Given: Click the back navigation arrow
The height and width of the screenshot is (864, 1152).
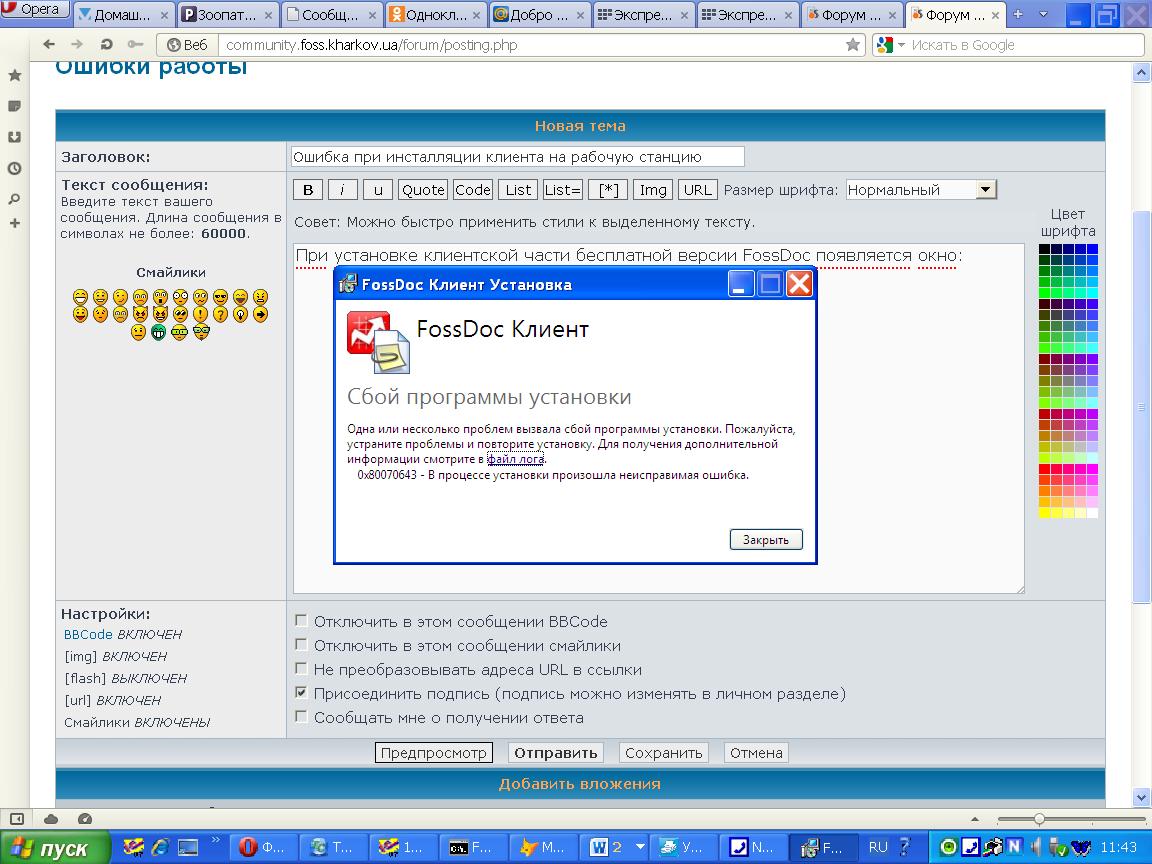Looking at the screenshot, I should (50, 45).
